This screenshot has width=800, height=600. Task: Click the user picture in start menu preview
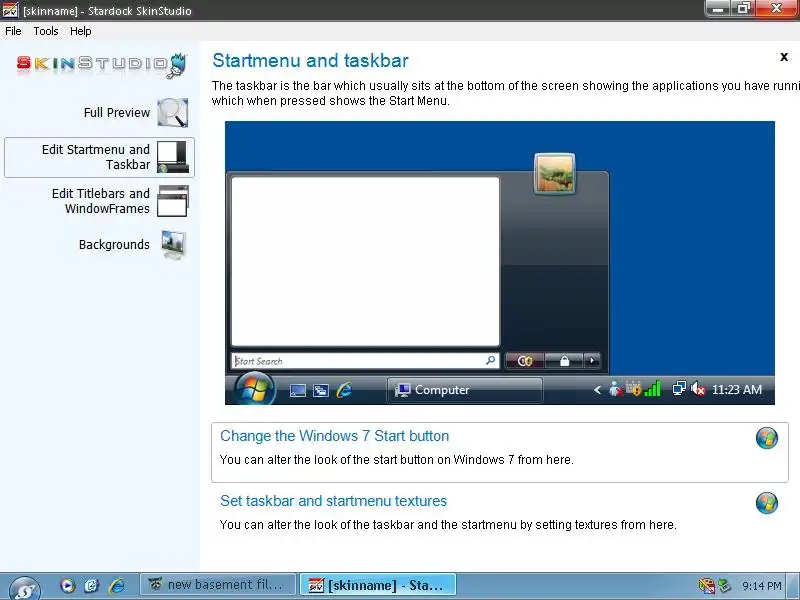pos(555,174)
